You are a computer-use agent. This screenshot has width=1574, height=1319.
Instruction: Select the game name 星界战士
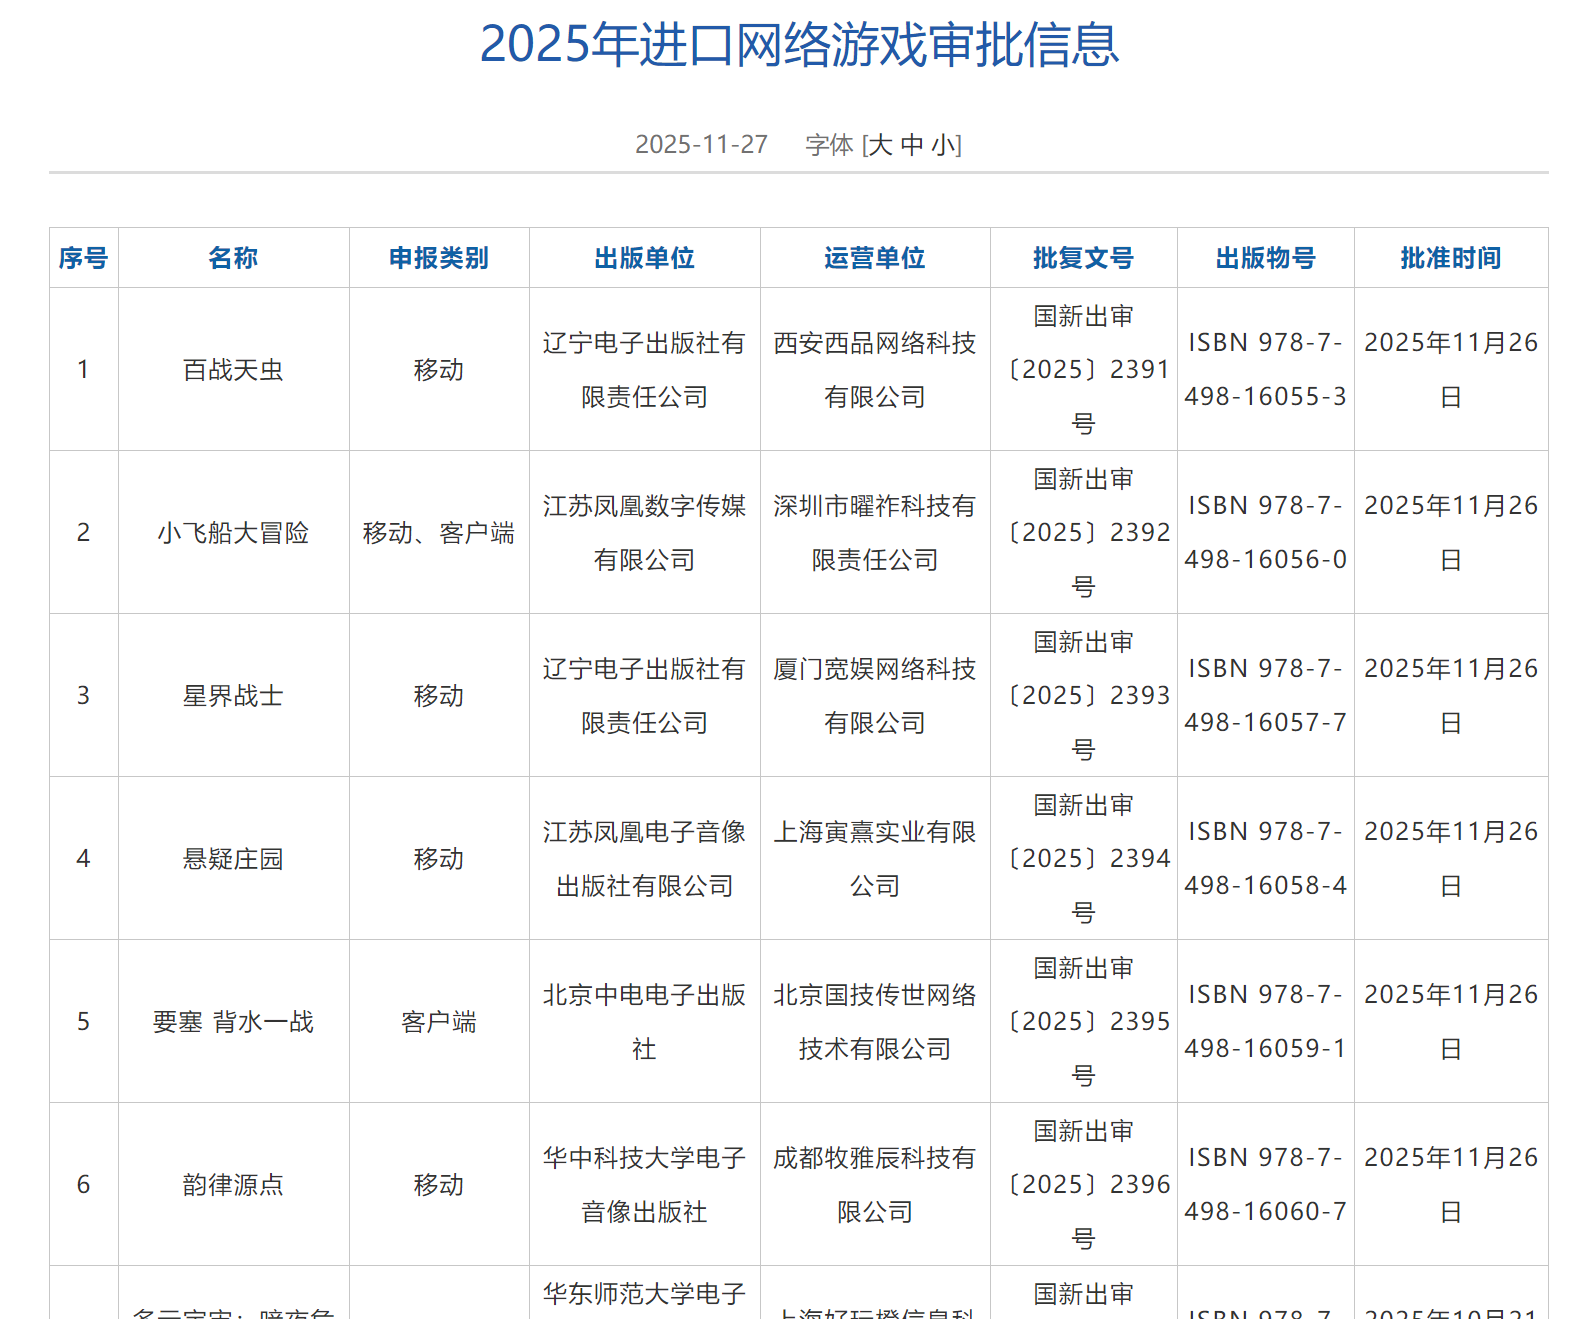click(x=233, y=696)
